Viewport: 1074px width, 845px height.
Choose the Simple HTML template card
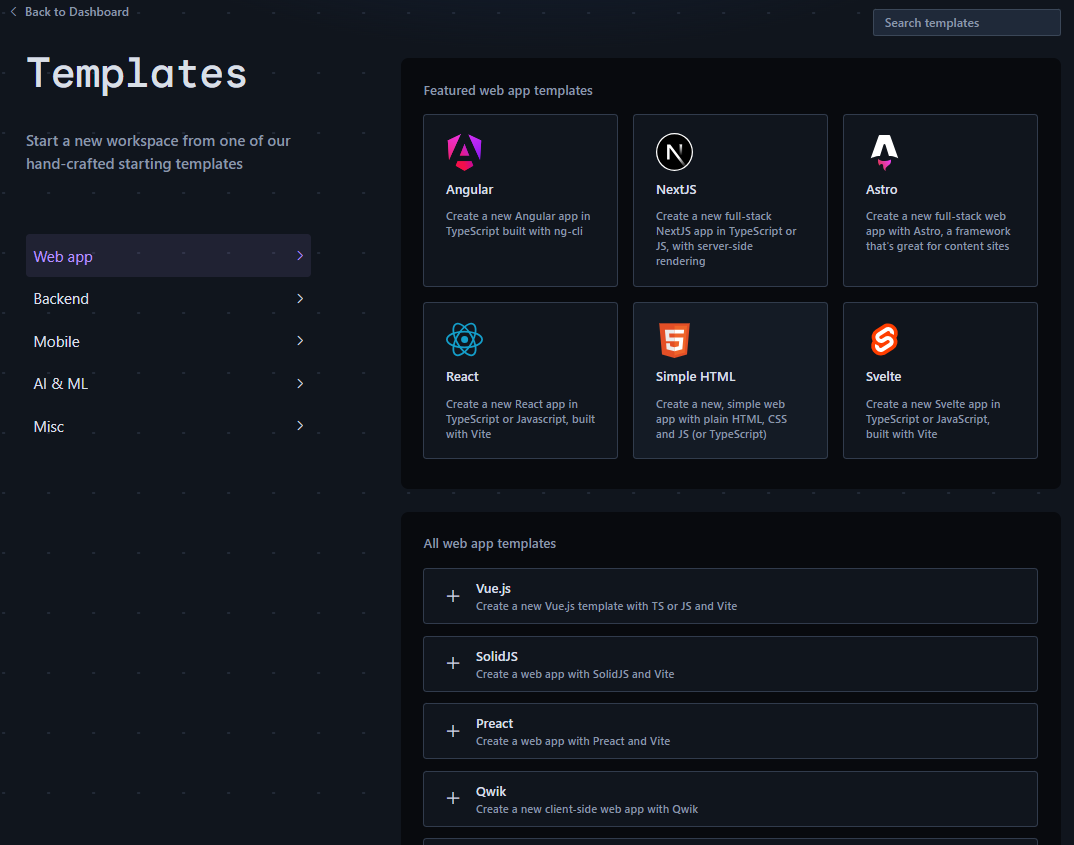730,380
